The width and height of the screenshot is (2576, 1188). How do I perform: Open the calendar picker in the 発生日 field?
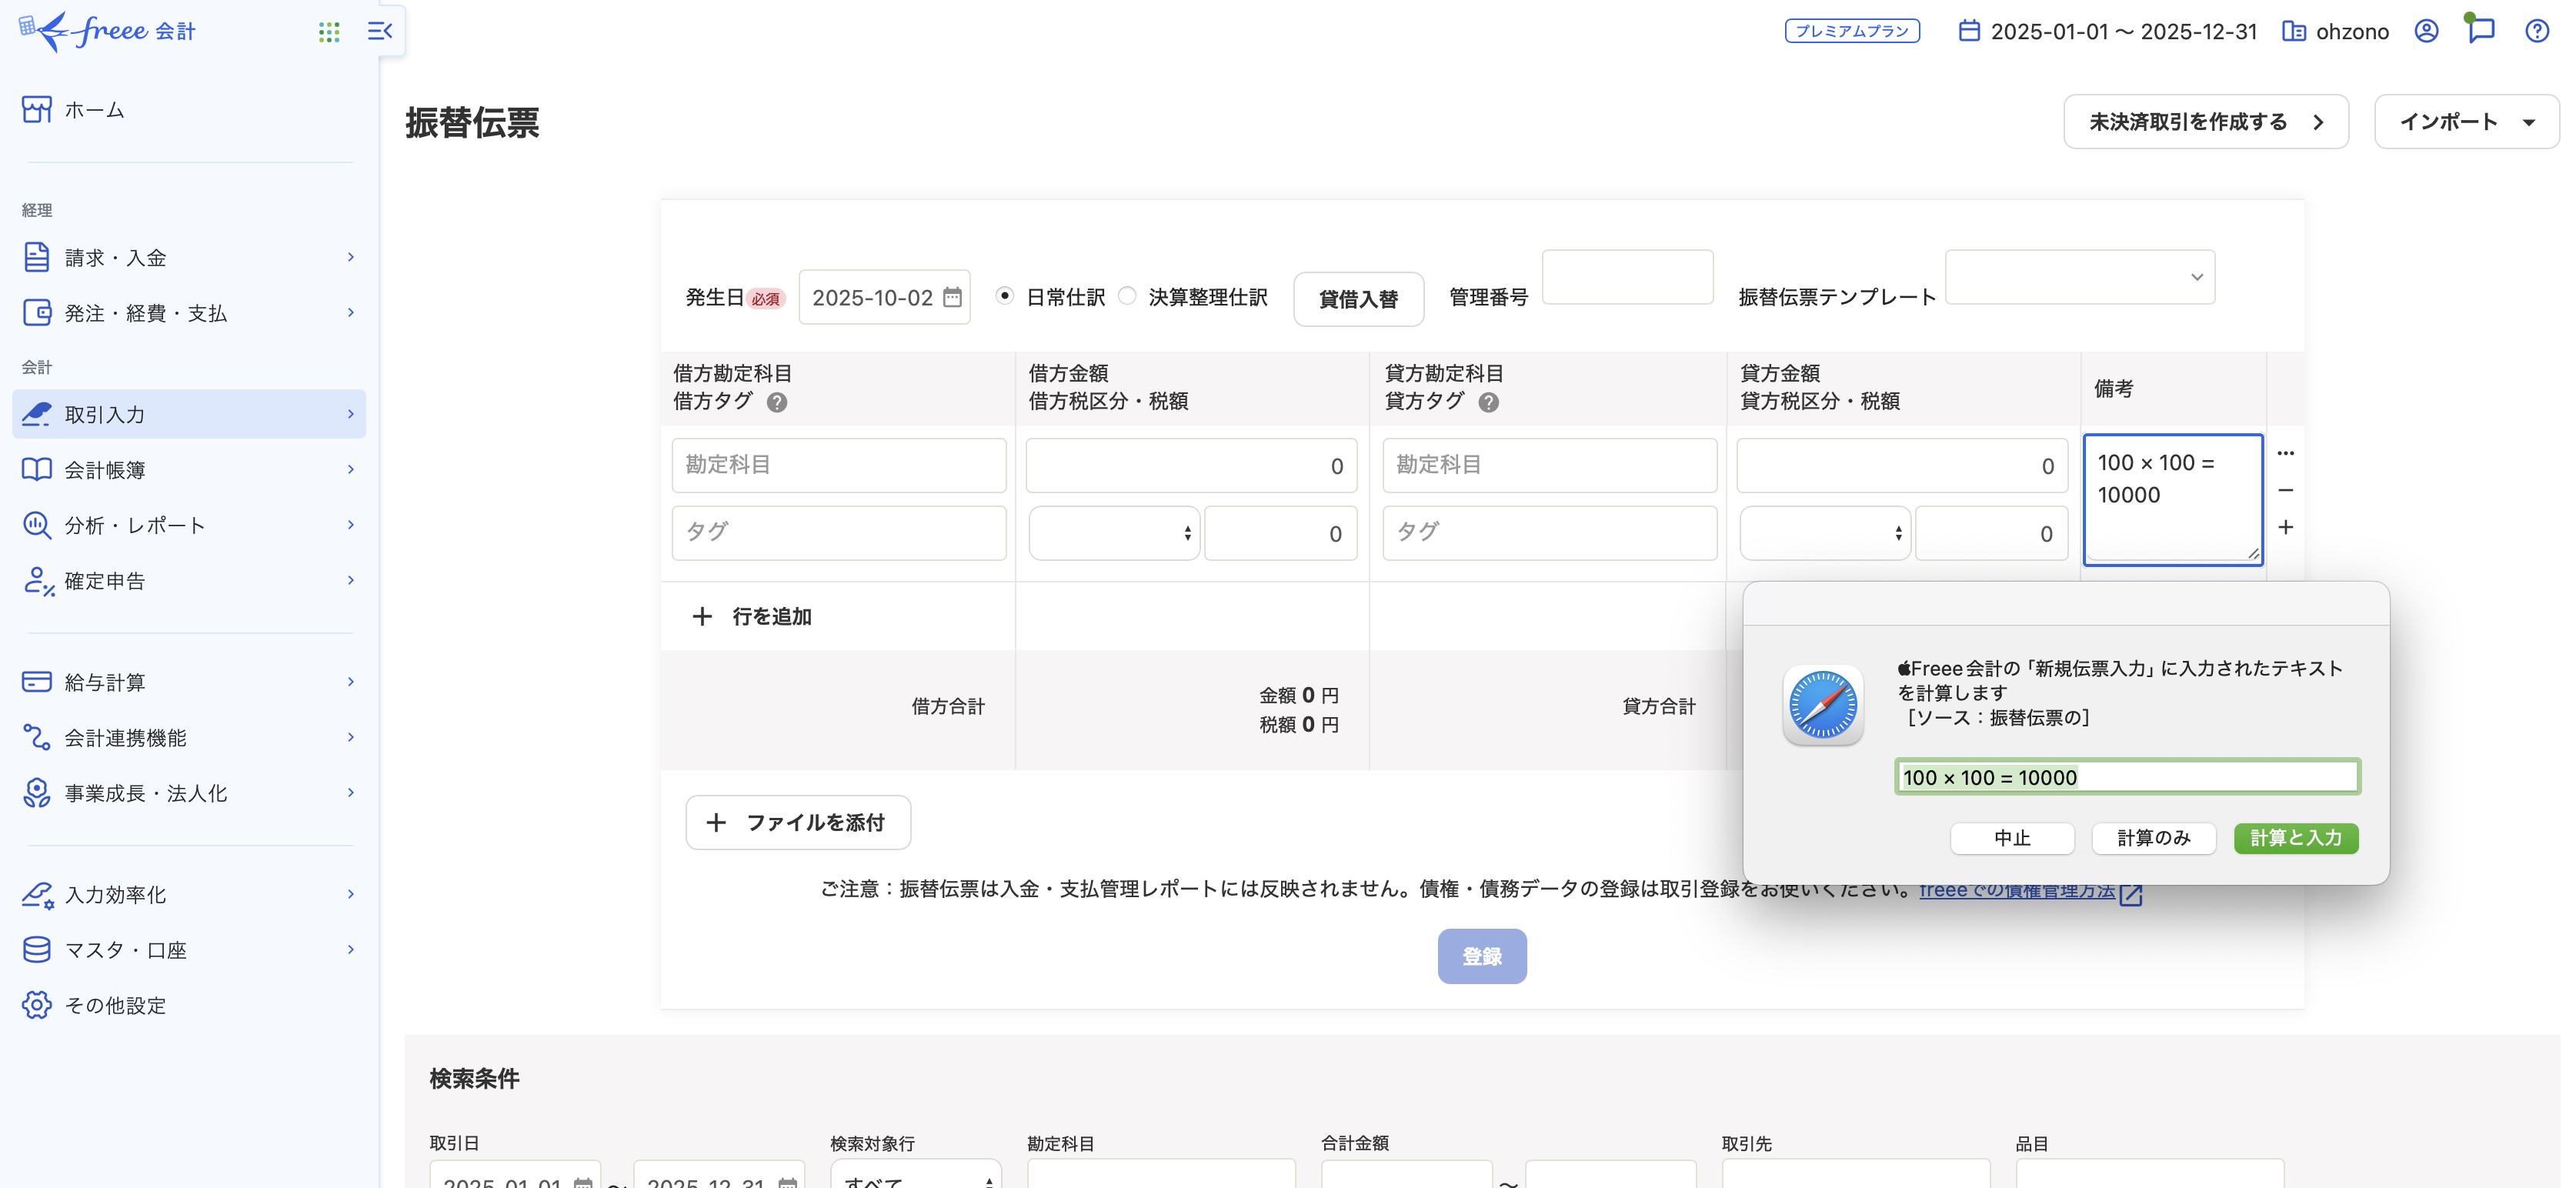(x=952, y=296)
